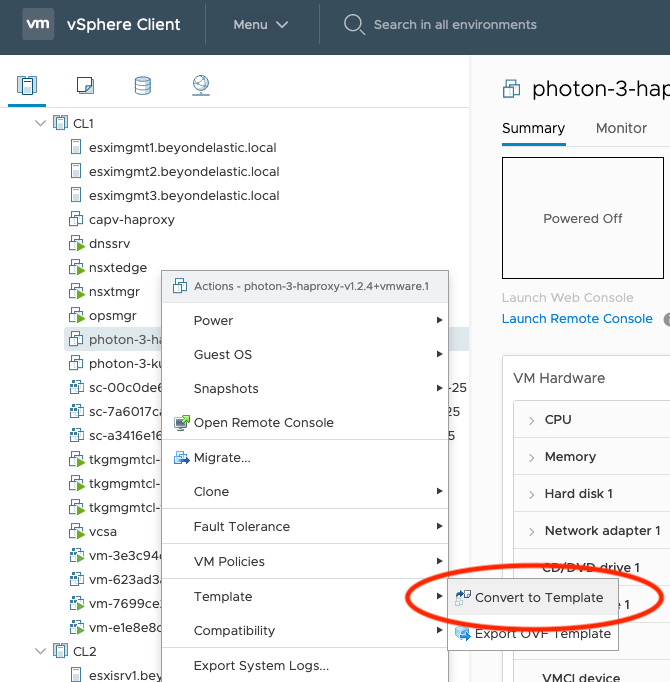Select the dnssrv virtual machine icon
Viewport: 670px width, 682px height.
coord(75,244)
